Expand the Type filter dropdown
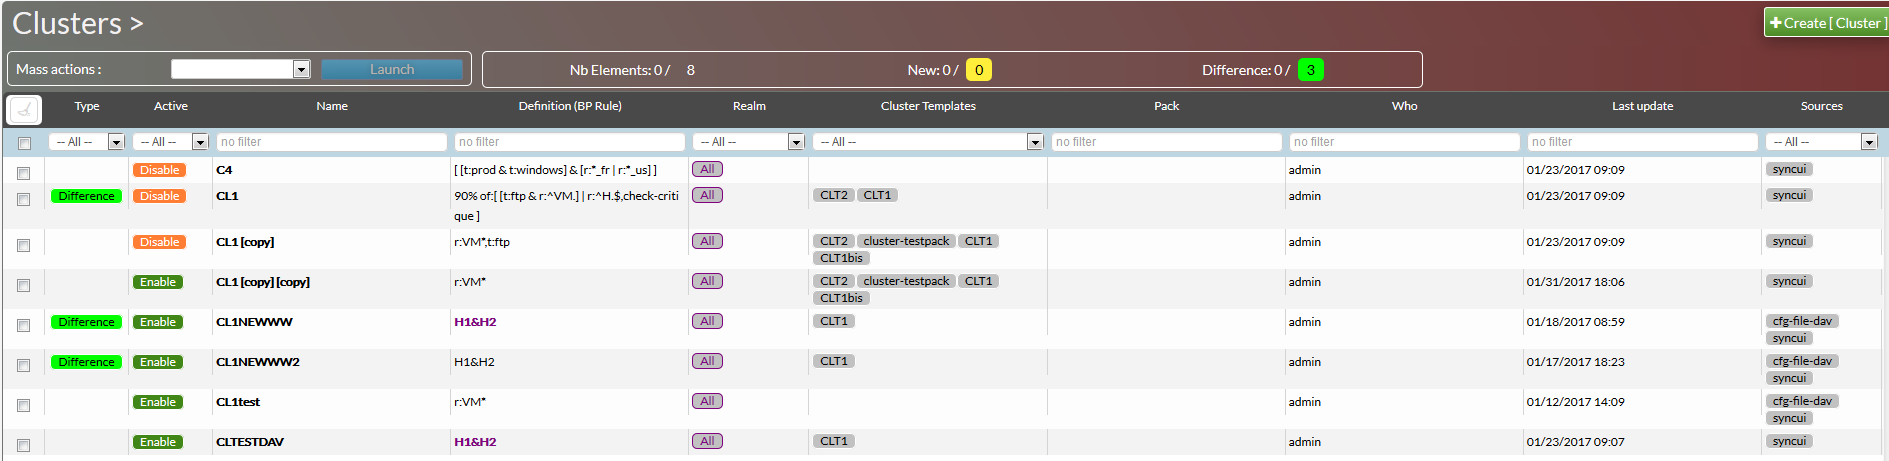This screenshot has height=461, width=1889. point(87,142)
